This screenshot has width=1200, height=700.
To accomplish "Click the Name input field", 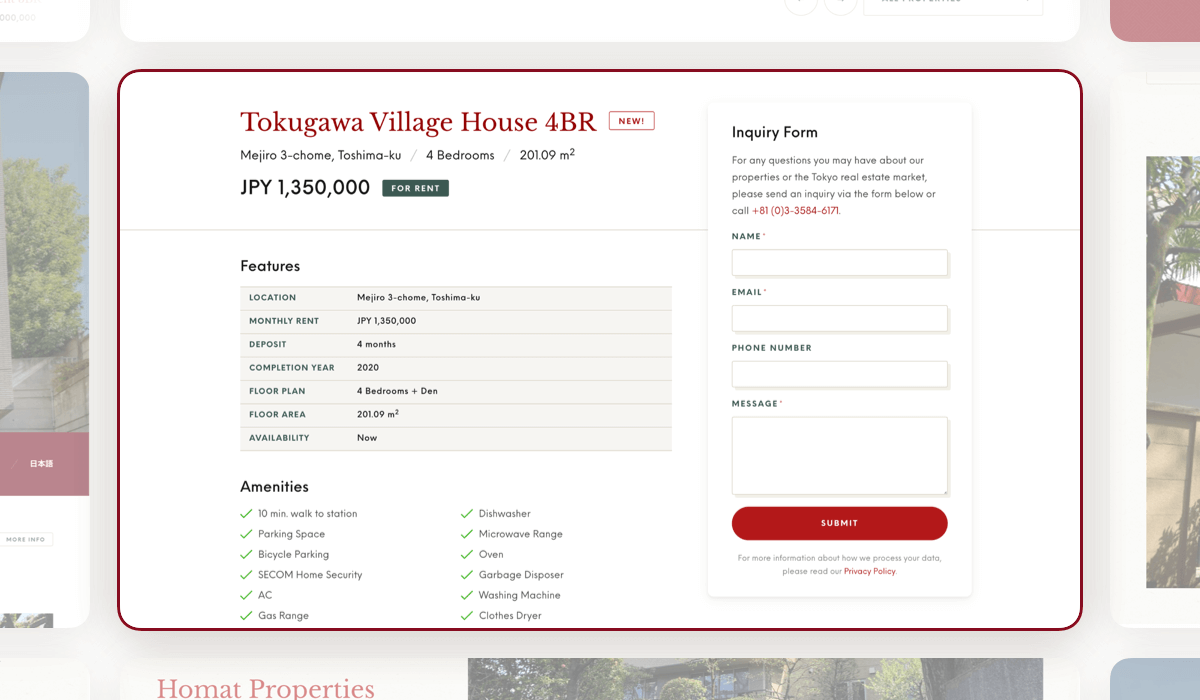I will (839, 263).
